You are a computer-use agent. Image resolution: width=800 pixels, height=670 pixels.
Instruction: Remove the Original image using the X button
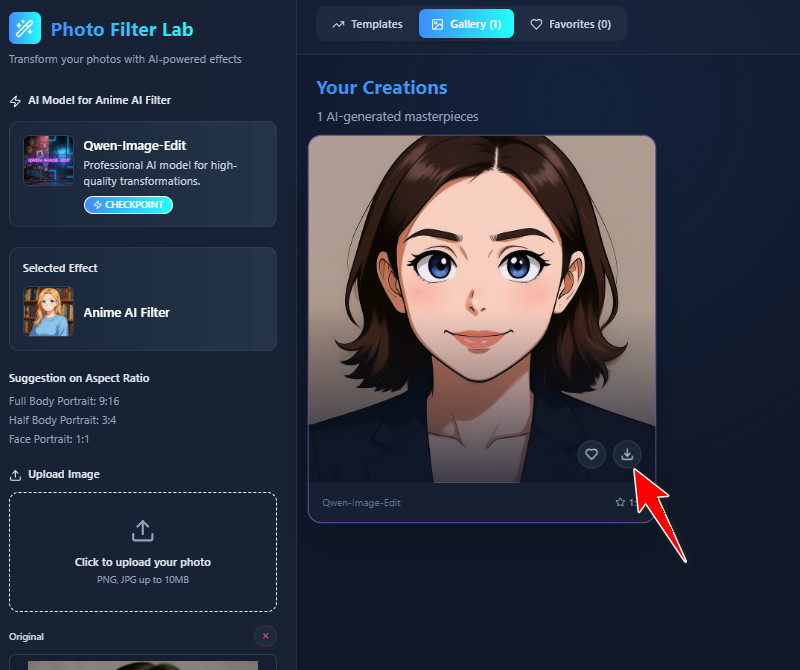[x=265, y=636]
